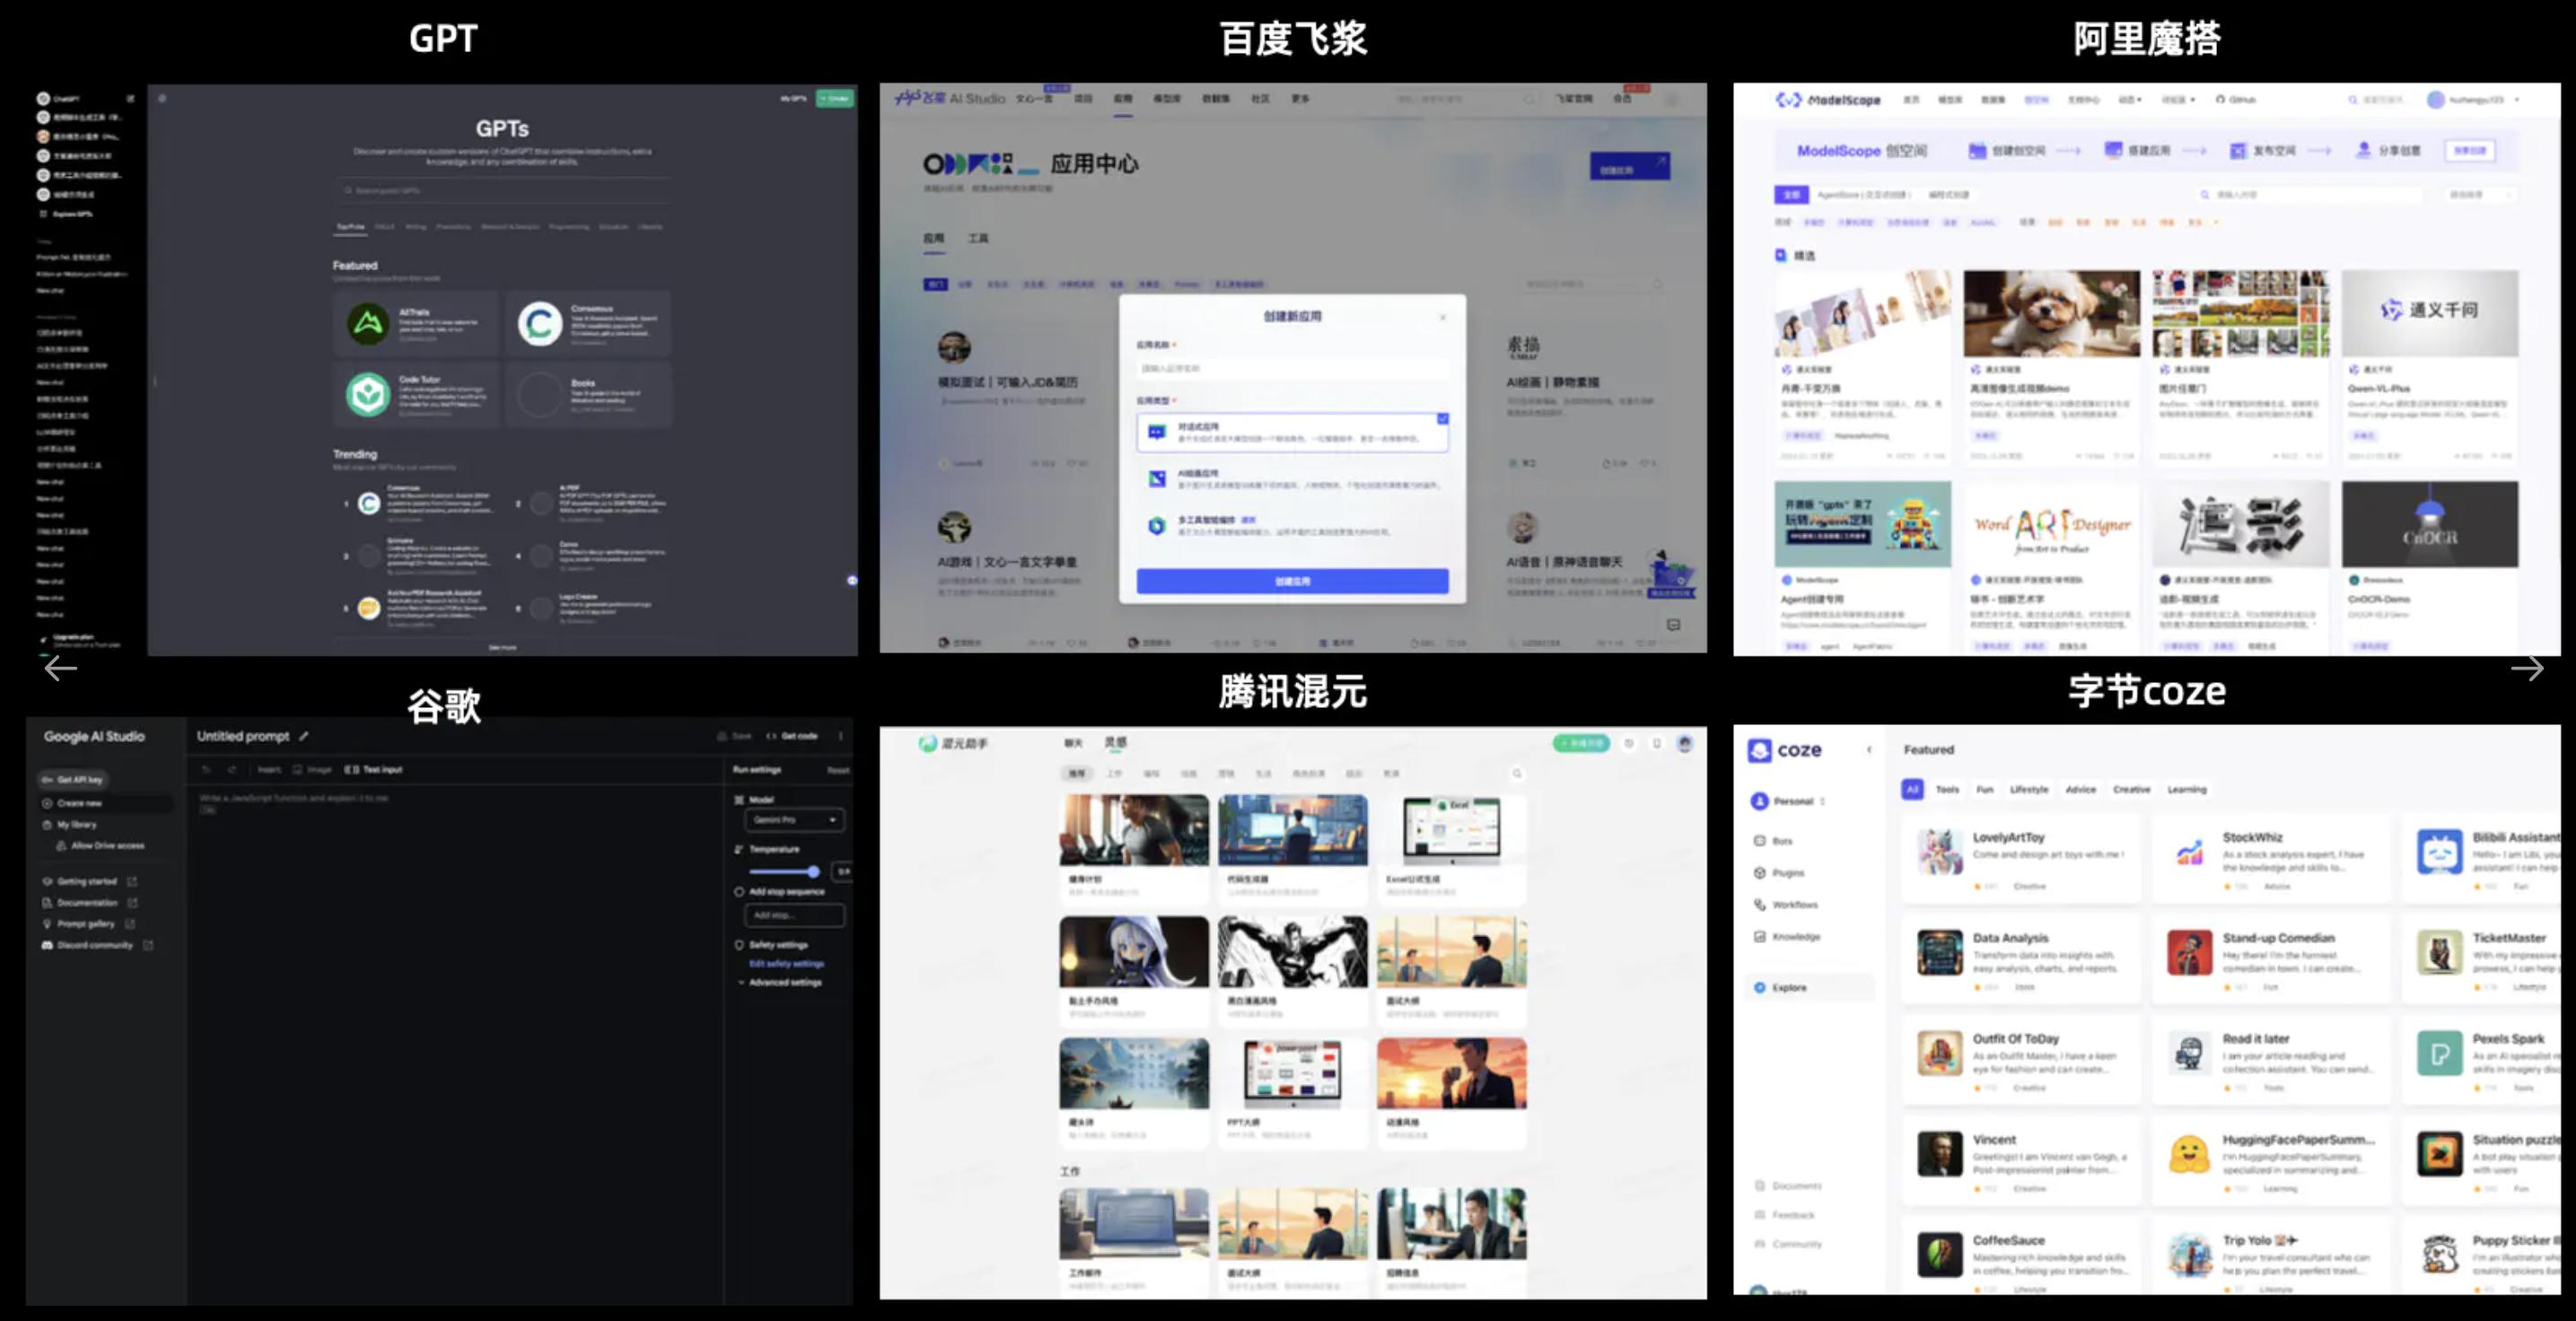The height and width of the screenshot is (1321, 2576).
Task: Click the Consensus GPT in Featured list
Action: coord(588,323)
